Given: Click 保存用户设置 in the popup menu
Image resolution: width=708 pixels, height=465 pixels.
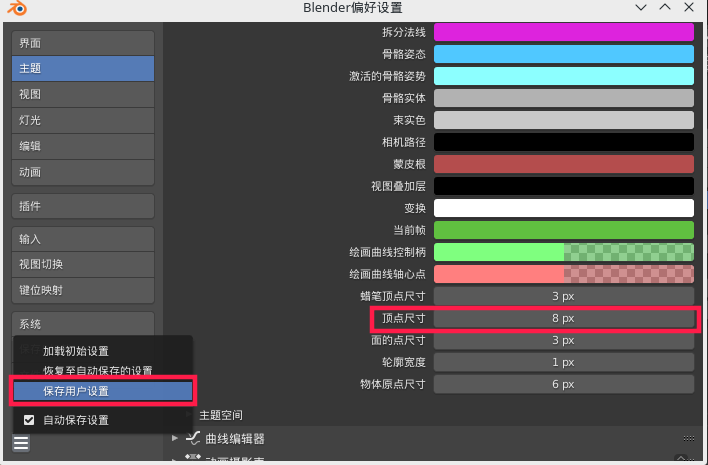Looking at the screenshot, I should pyautogui.click(x=103, y=391).
